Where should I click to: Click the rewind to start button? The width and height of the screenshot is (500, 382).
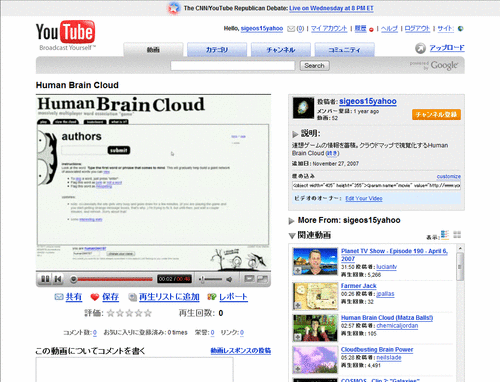click(x=58, y=279)
